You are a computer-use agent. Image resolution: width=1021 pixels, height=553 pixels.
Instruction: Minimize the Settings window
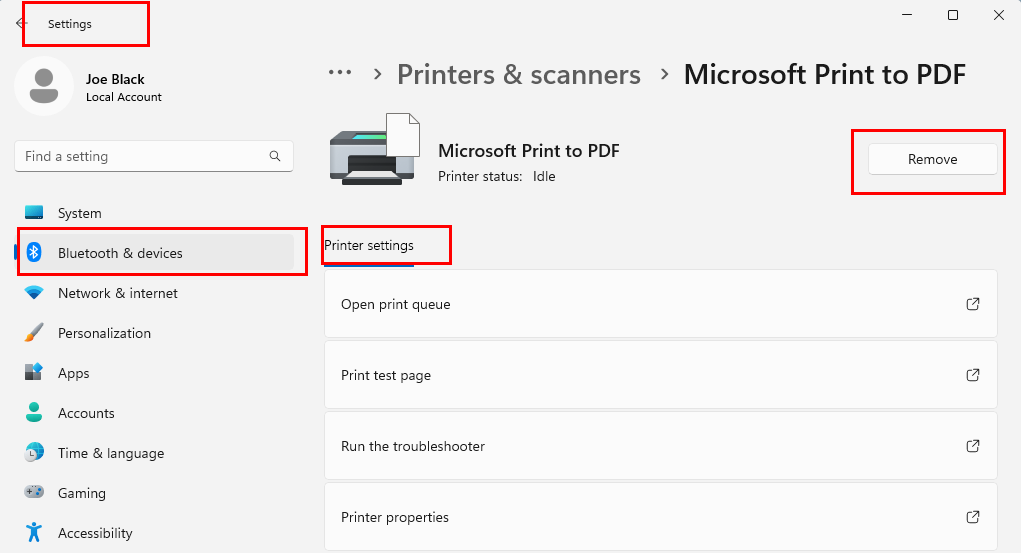point(907,15)
